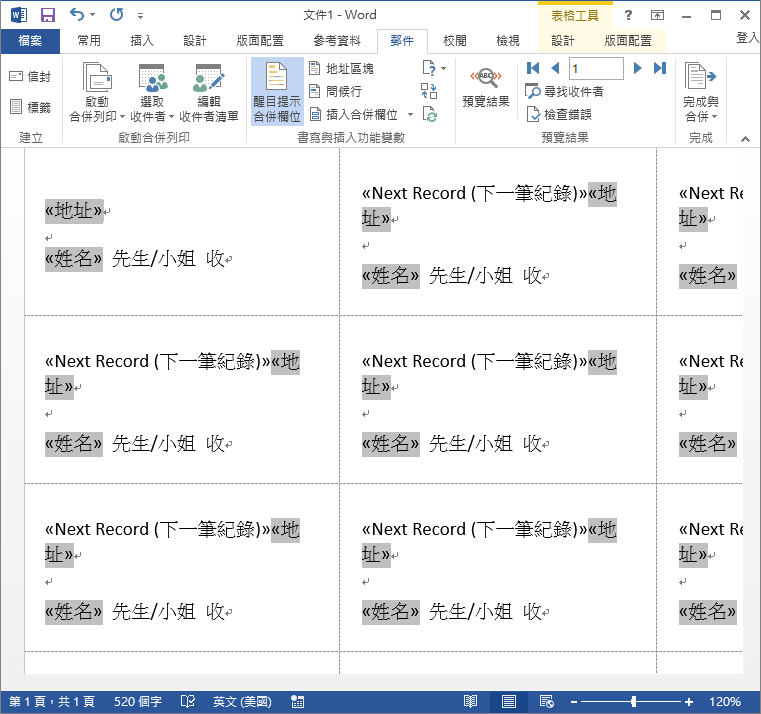Click the zoom slider handle
The height and width of the screenshot is (714, 761).
tap(633, 701)
